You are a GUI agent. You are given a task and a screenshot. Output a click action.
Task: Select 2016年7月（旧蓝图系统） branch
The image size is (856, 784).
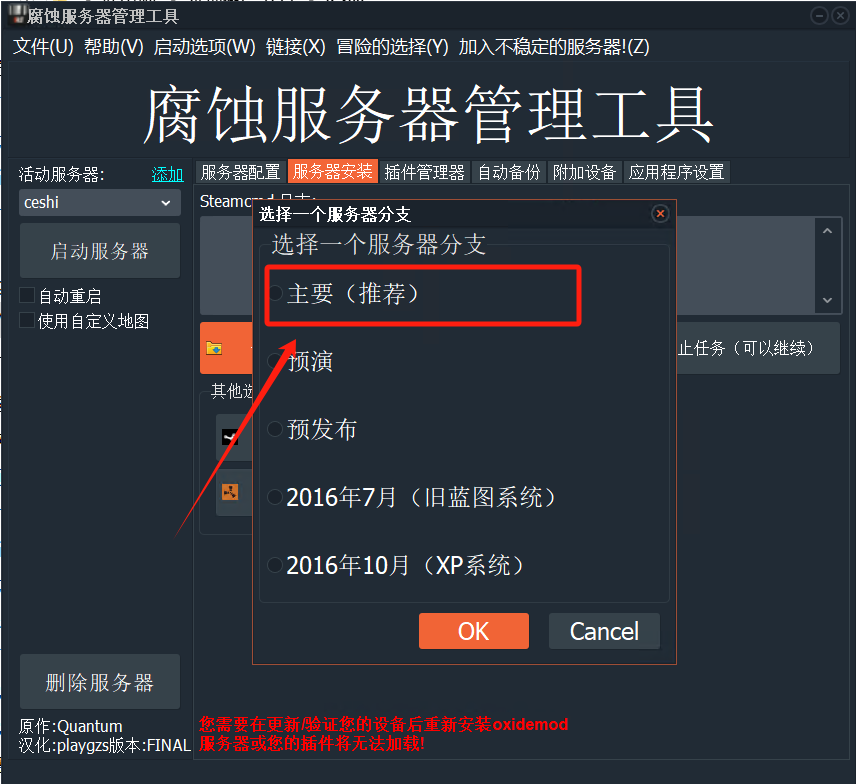[x=275, y=497]
